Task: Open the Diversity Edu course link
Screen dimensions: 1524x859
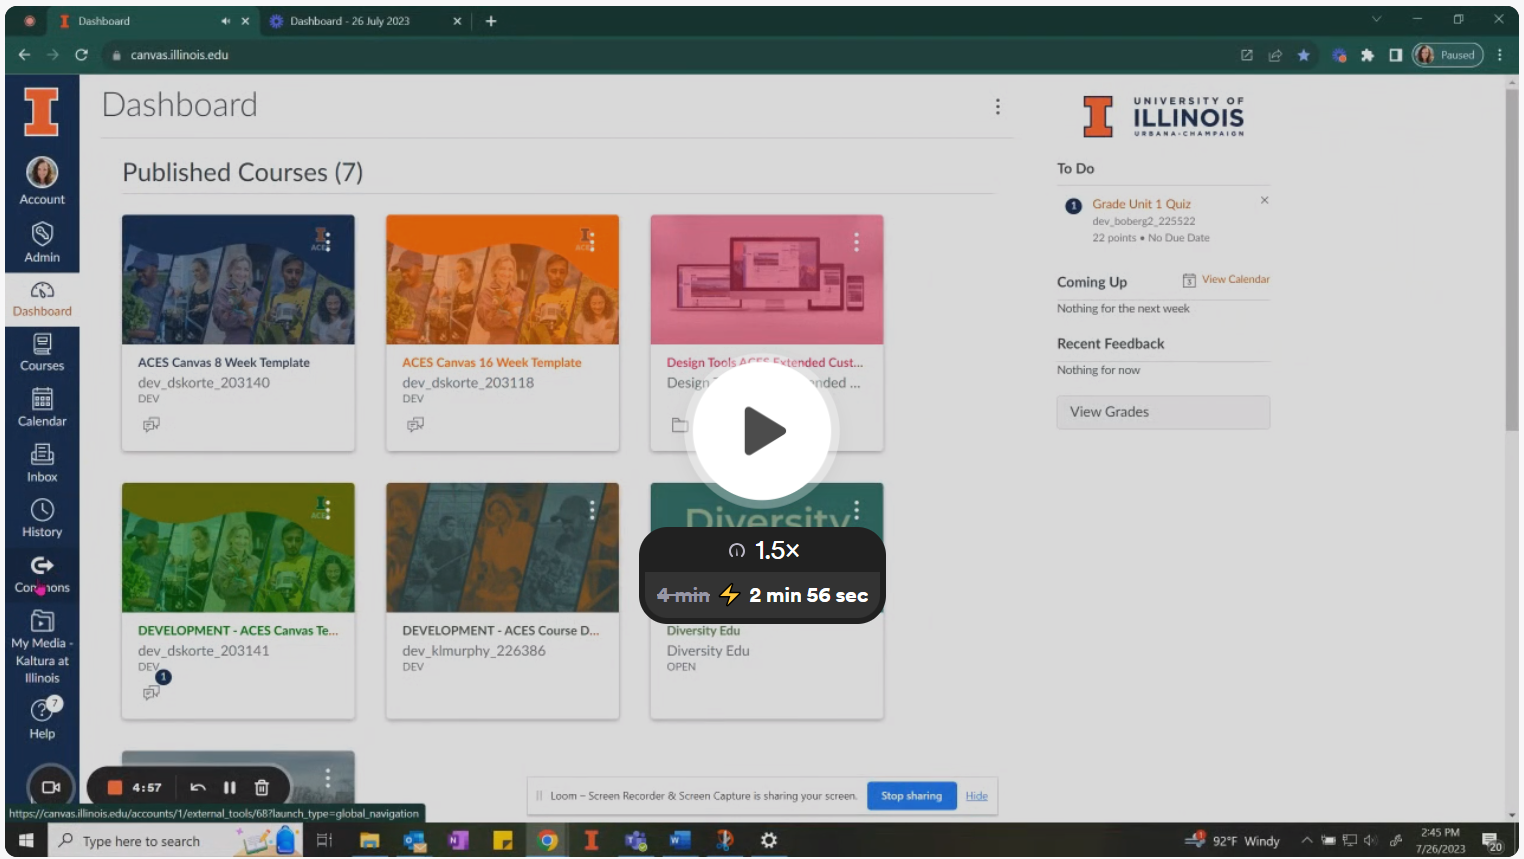Action: pyautogui.click(x=703, y=631)
